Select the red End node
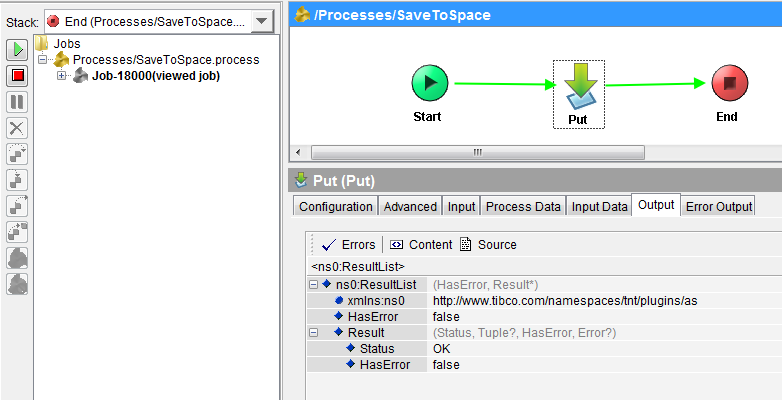The width and height of the screenshot is (782, 400). 730,83
